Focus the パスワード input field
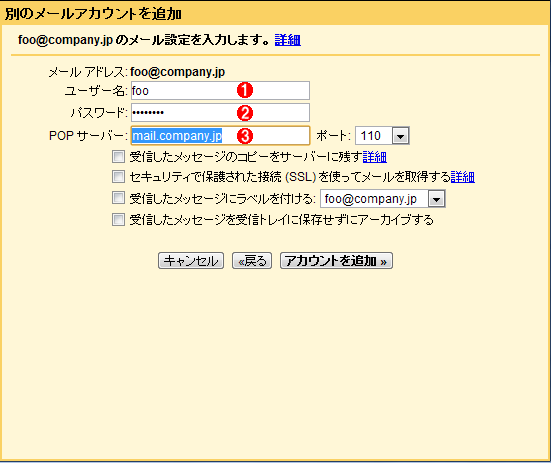551x463 pixels. [220, 113]
